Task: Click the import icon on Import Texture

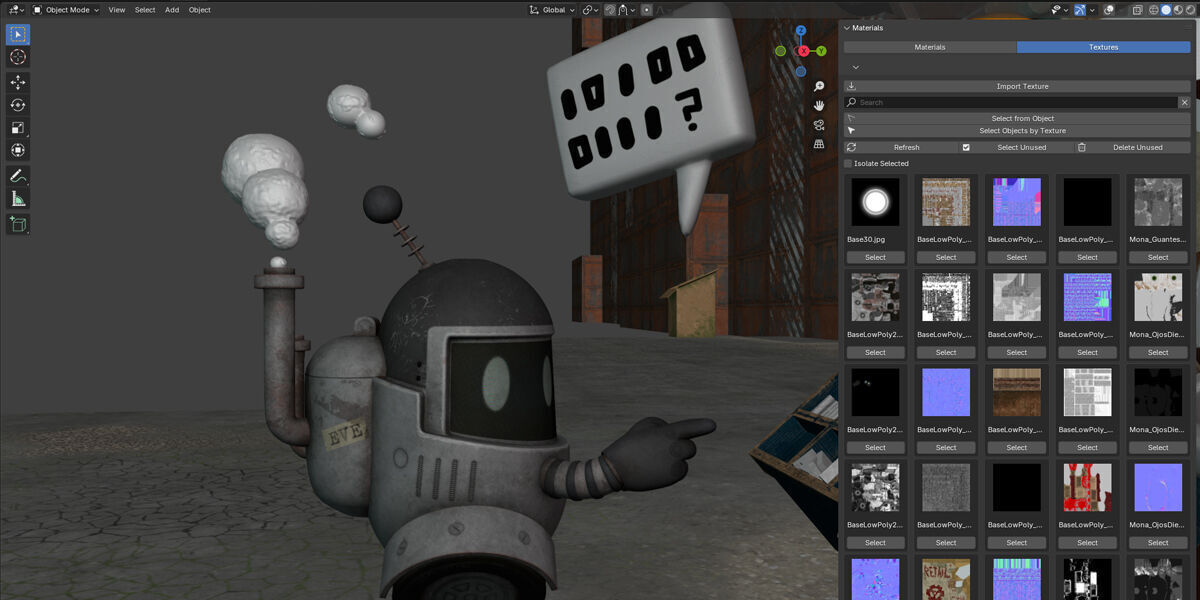Action: [852, 87]
